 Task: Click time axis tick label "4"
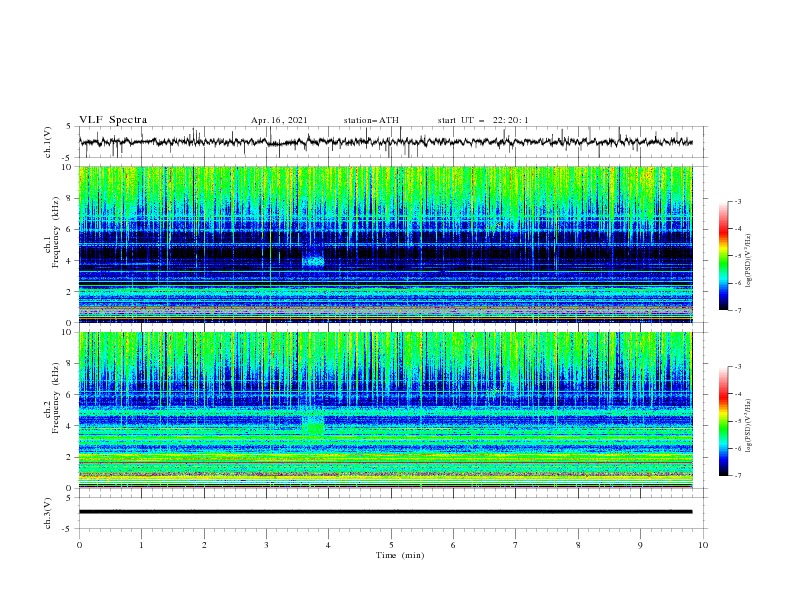click(x=328, y=545)
